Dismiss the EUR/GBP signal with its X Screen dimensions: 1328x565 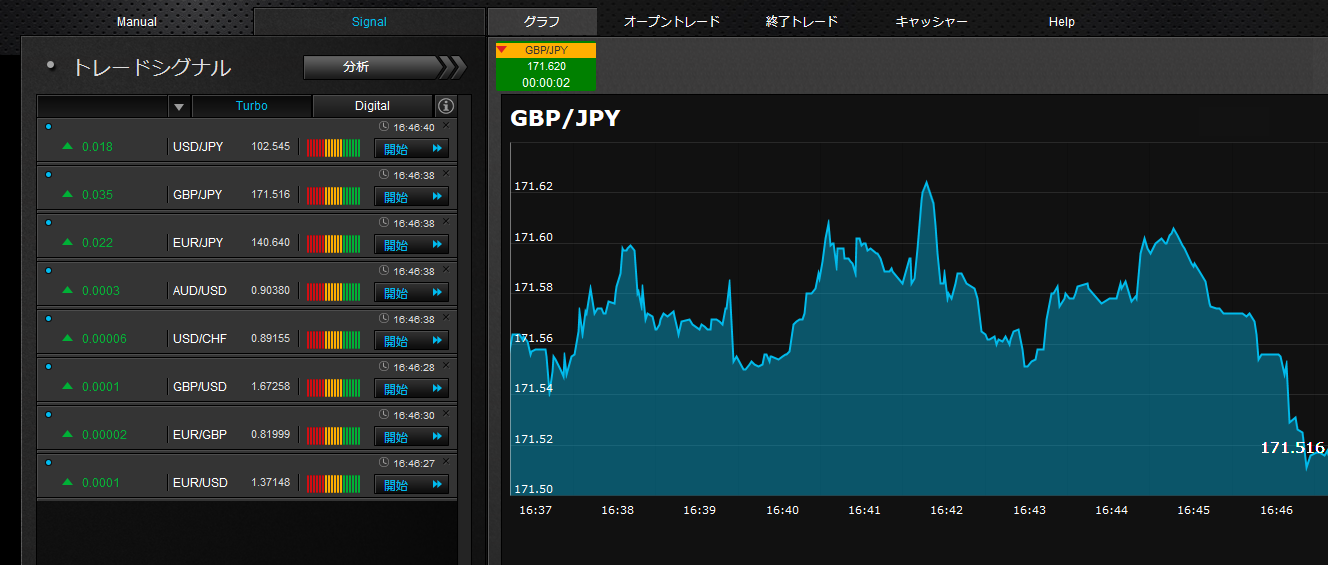(x=446, y=413)
